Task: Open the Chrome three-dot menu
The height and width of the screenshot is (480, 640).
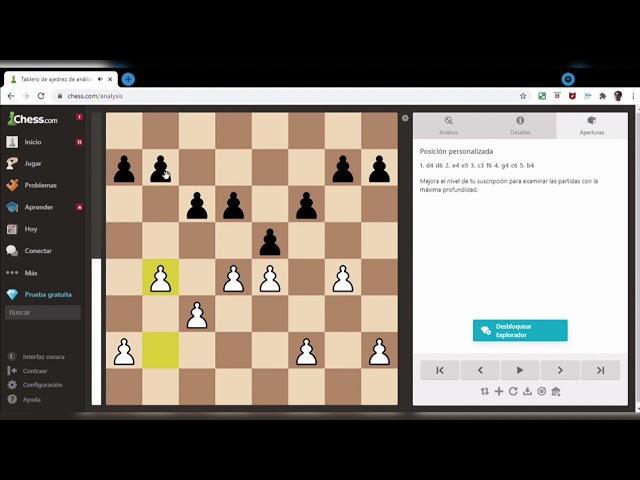Action: 633,96
